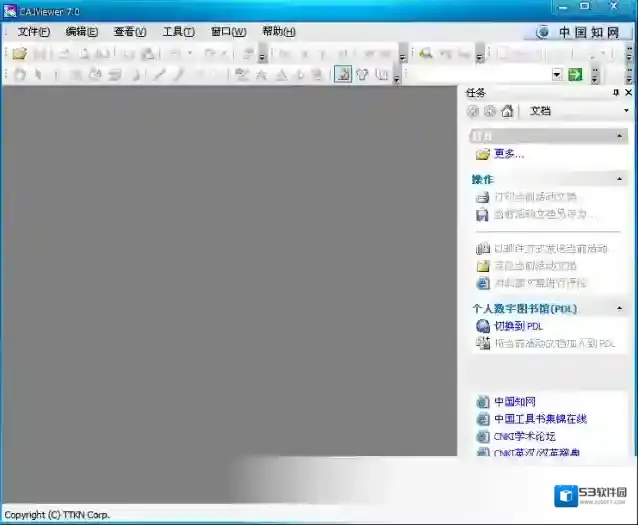
Task: Select the hand tool in the second toolbar
Action: tap(19, 75)
